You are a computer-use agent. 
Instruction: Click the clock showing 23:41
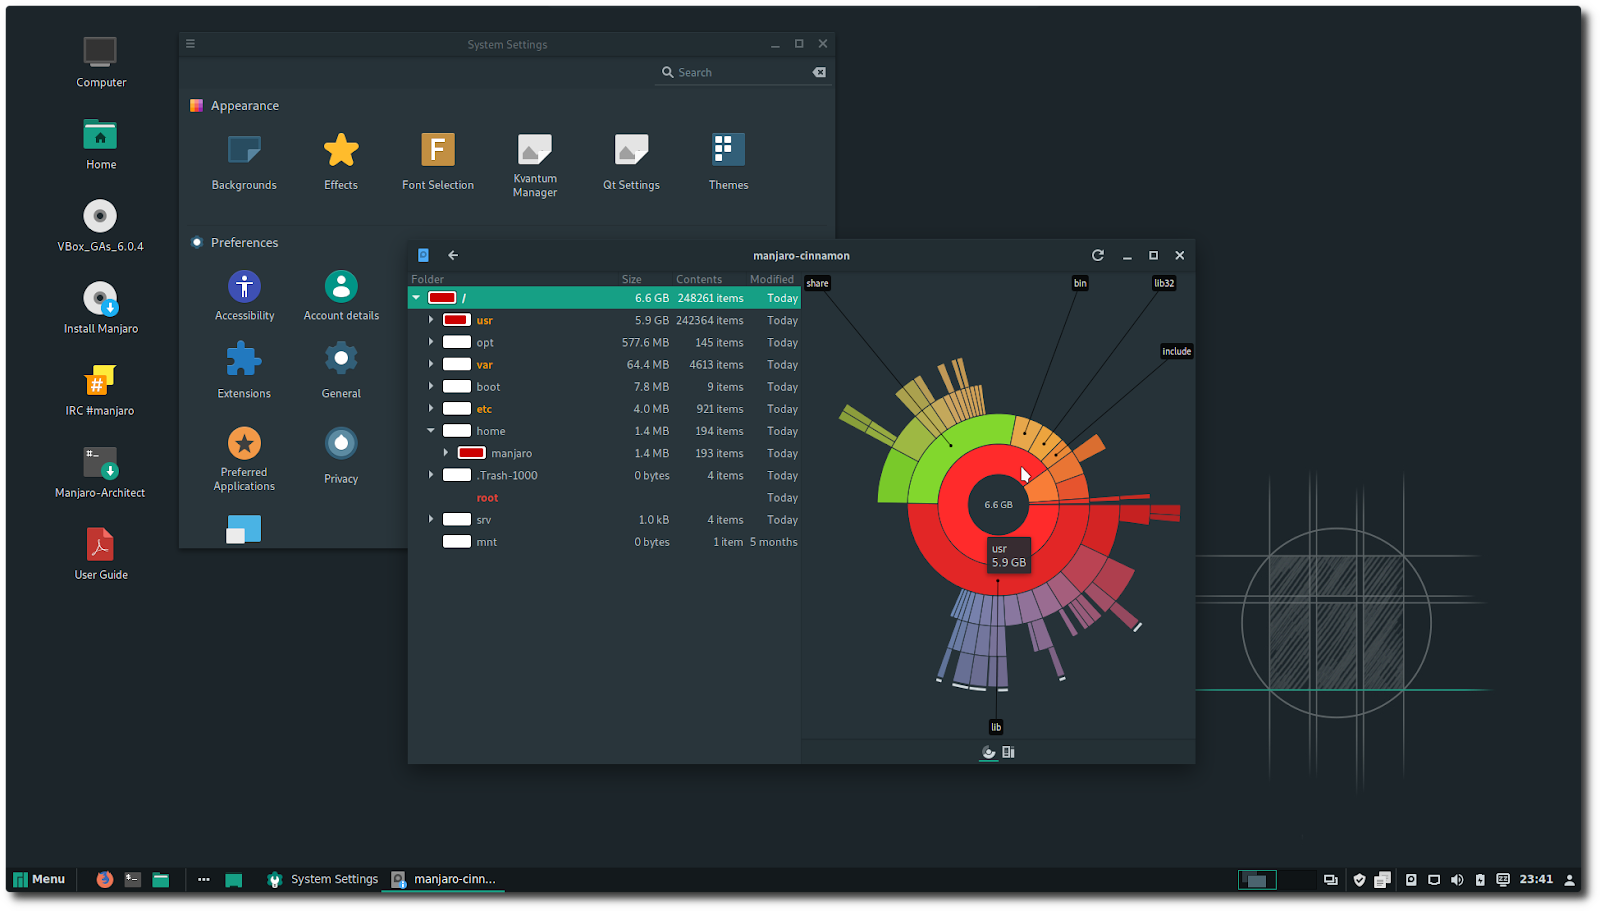click(1536, 879)
